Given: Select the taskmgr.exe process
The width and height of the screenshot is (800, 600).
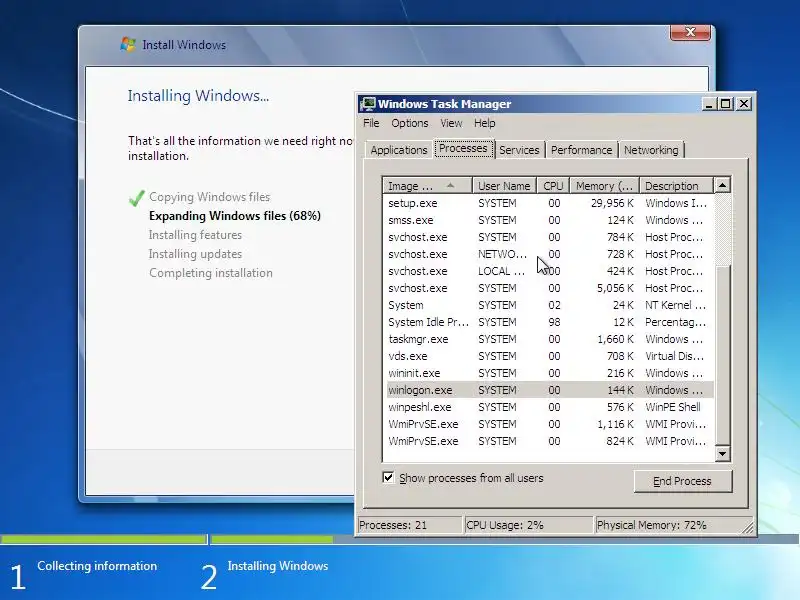Looking at the screenshot, I should pos(548,339).
